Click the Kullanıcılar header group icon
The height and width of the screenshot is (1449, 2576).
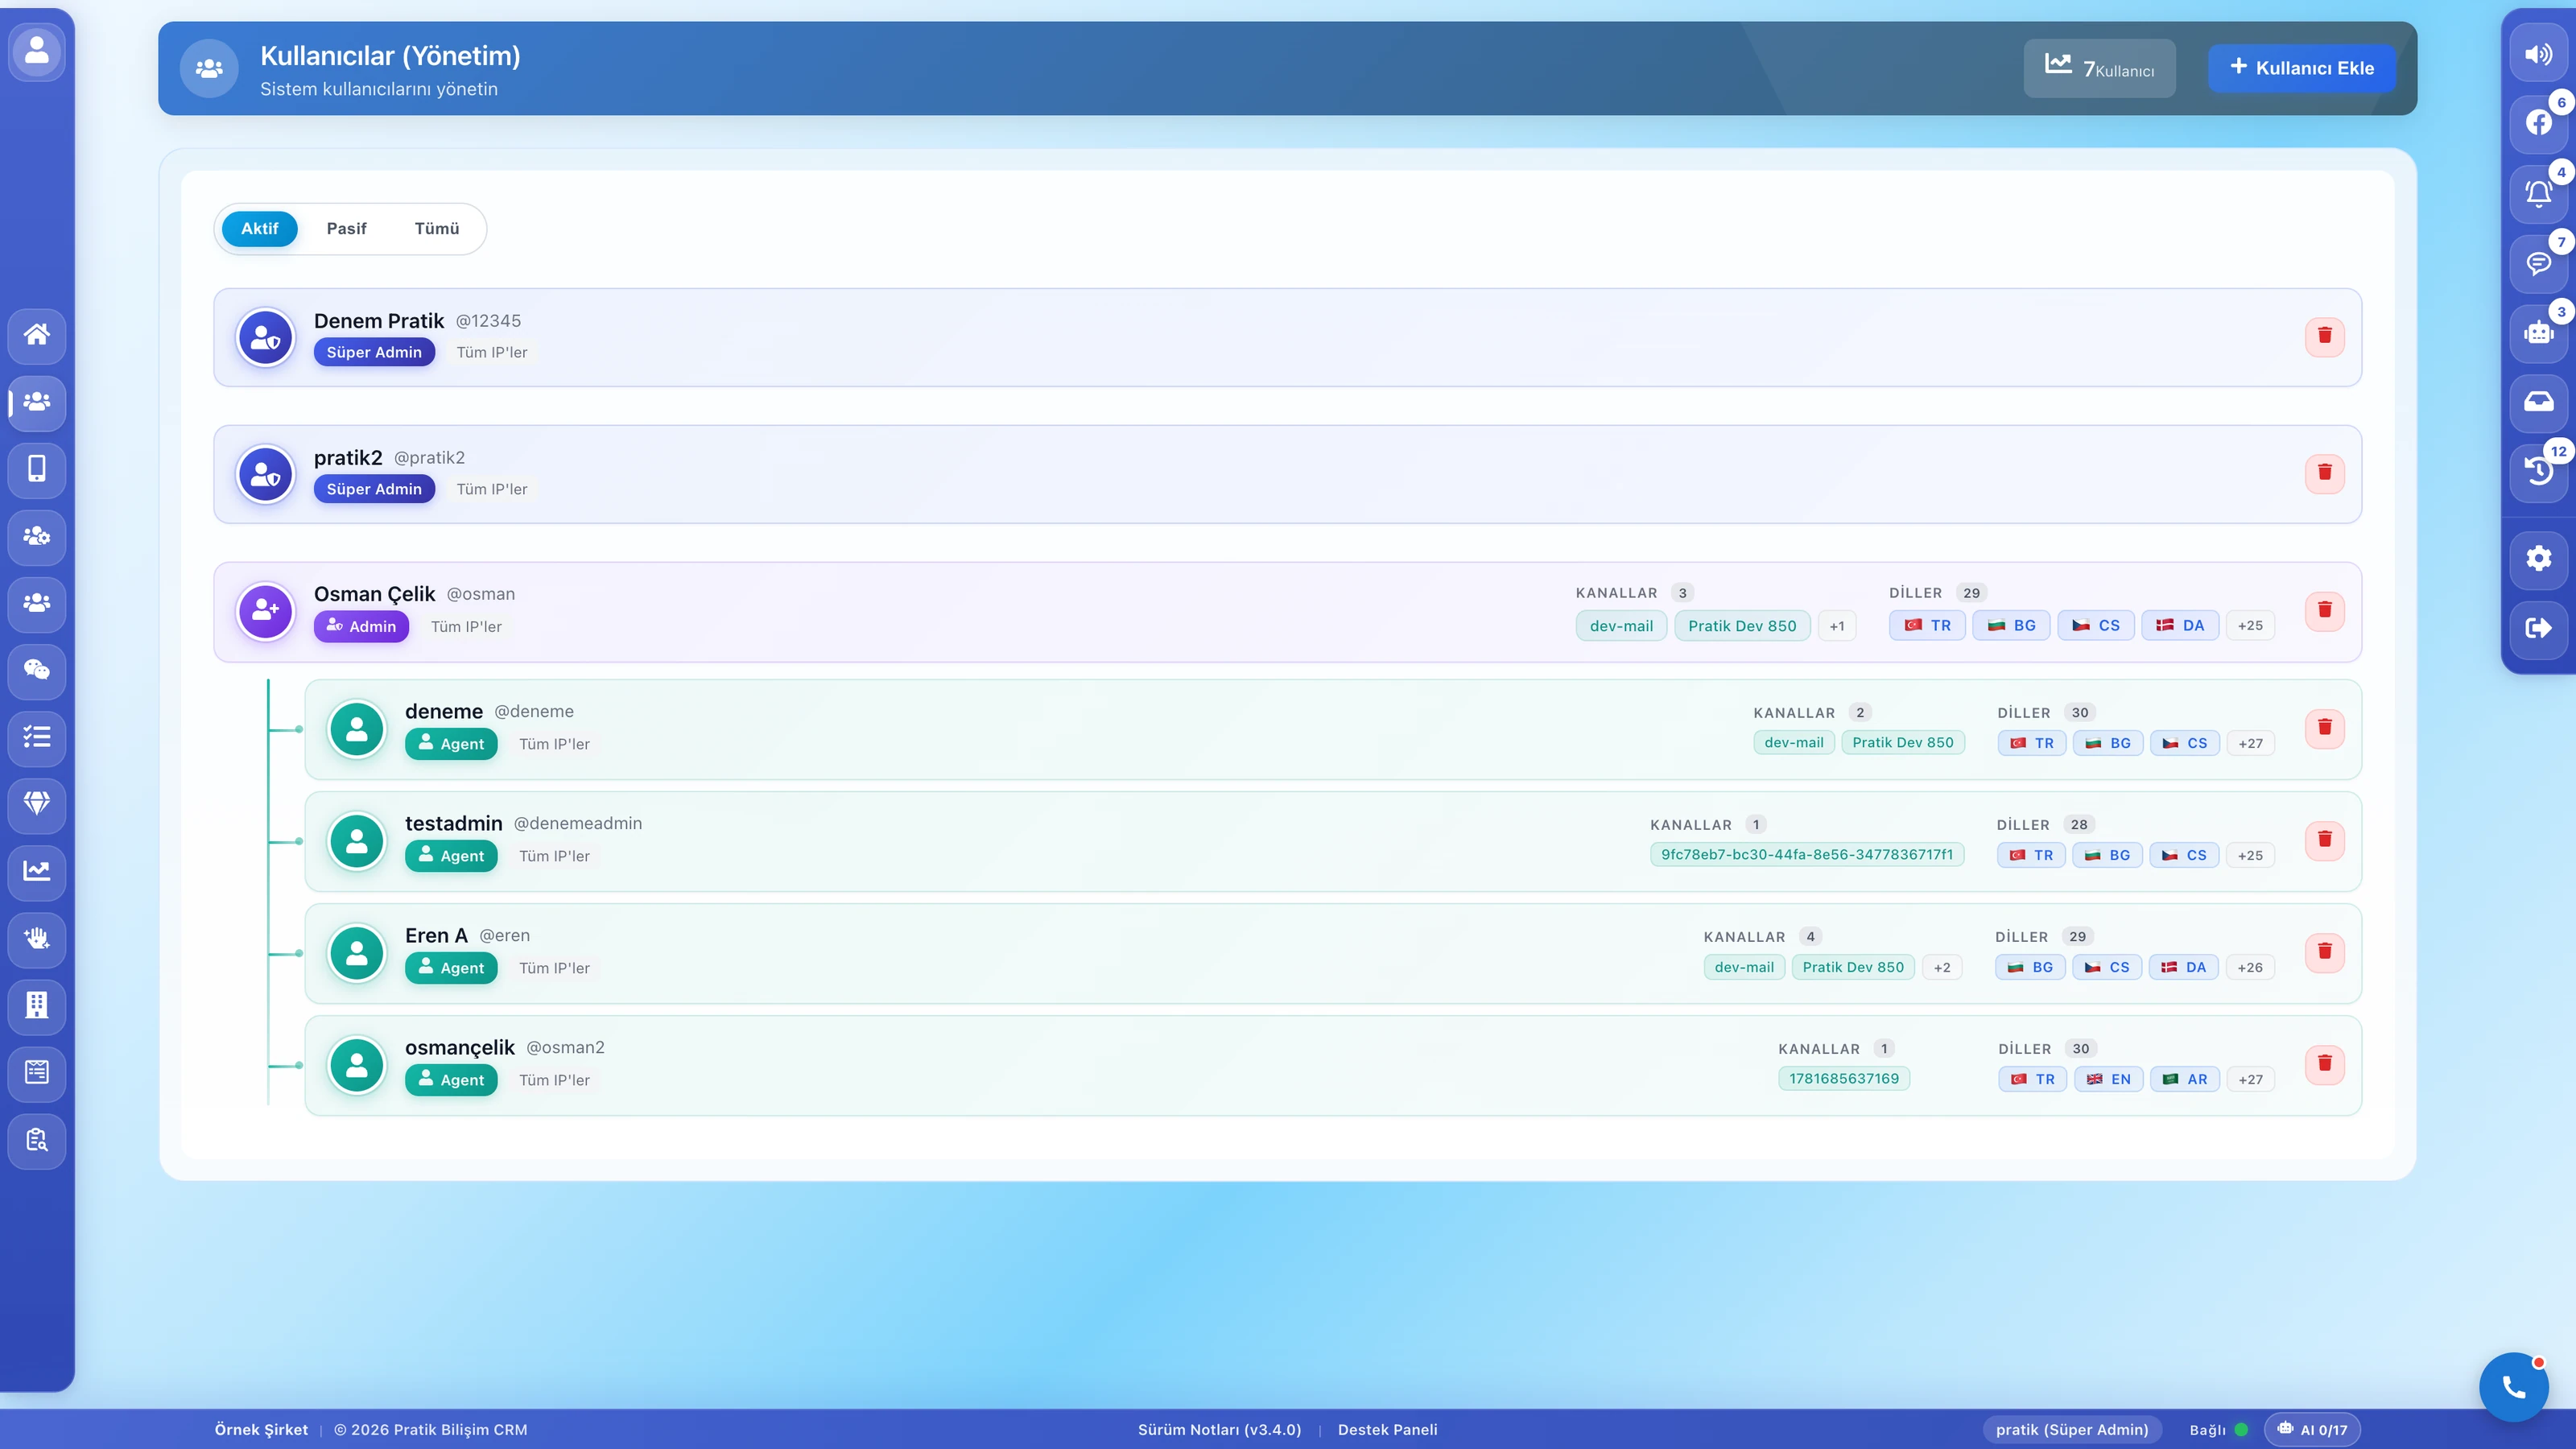pyautogui.click(x=209, y=68)
